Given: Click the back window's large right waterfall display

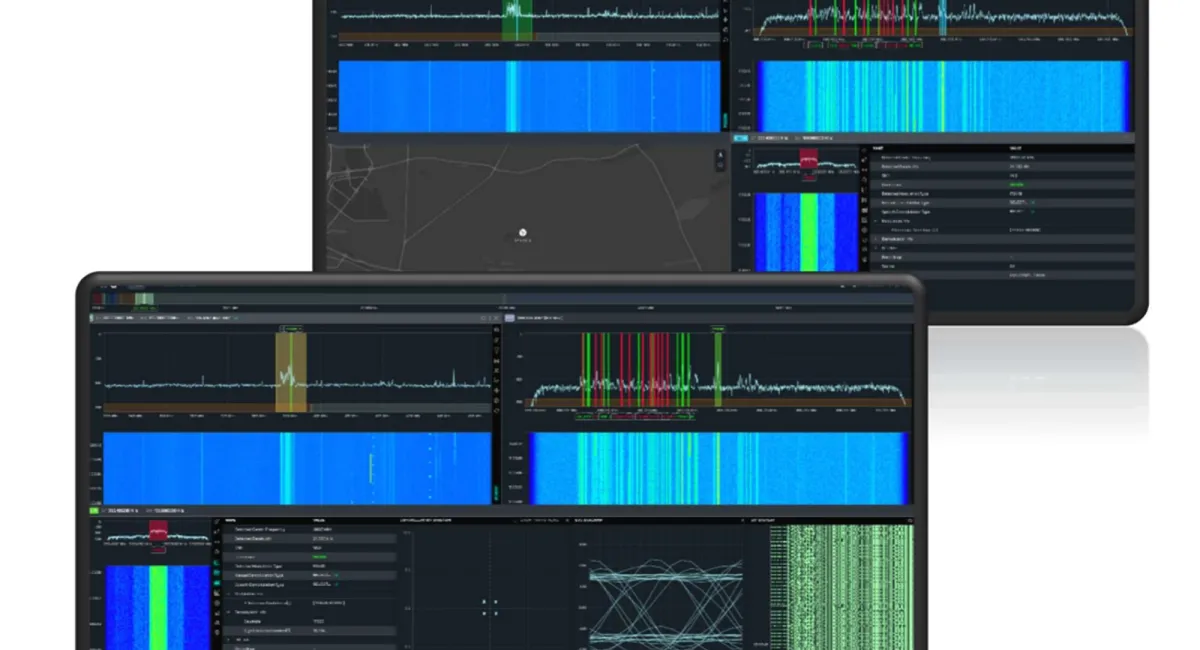Looking at the screenshot, I should (943, 96).
